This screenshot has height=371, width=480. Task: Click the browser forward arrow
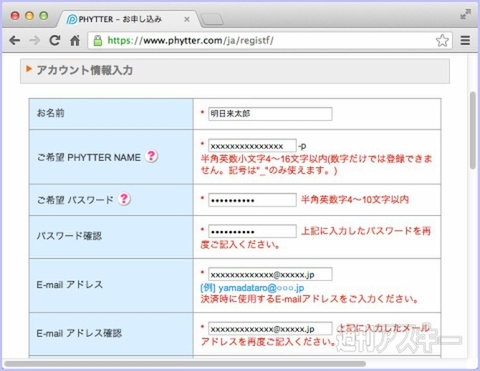(x=34, y=41)
